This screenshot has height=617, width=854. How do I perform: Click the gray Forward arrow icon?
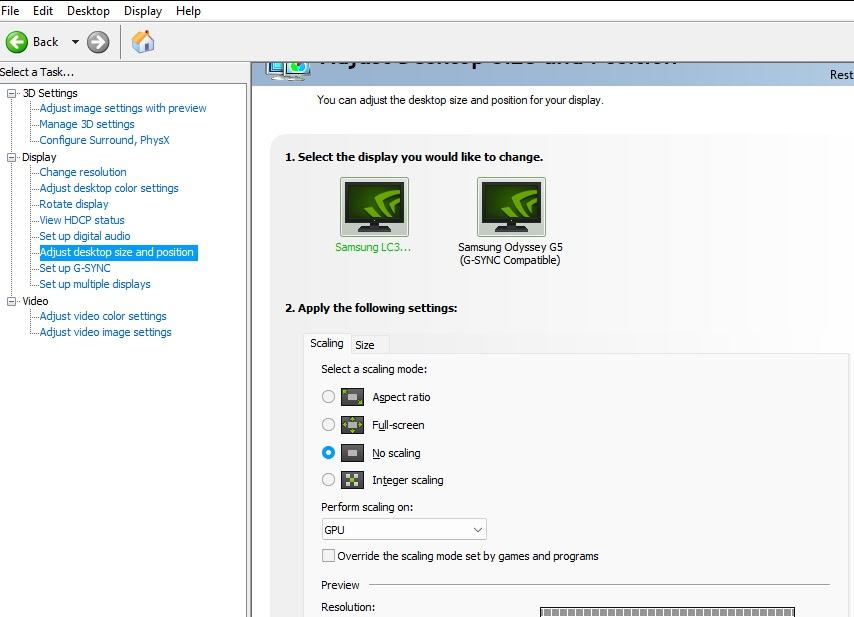click(x=98, y=42)
